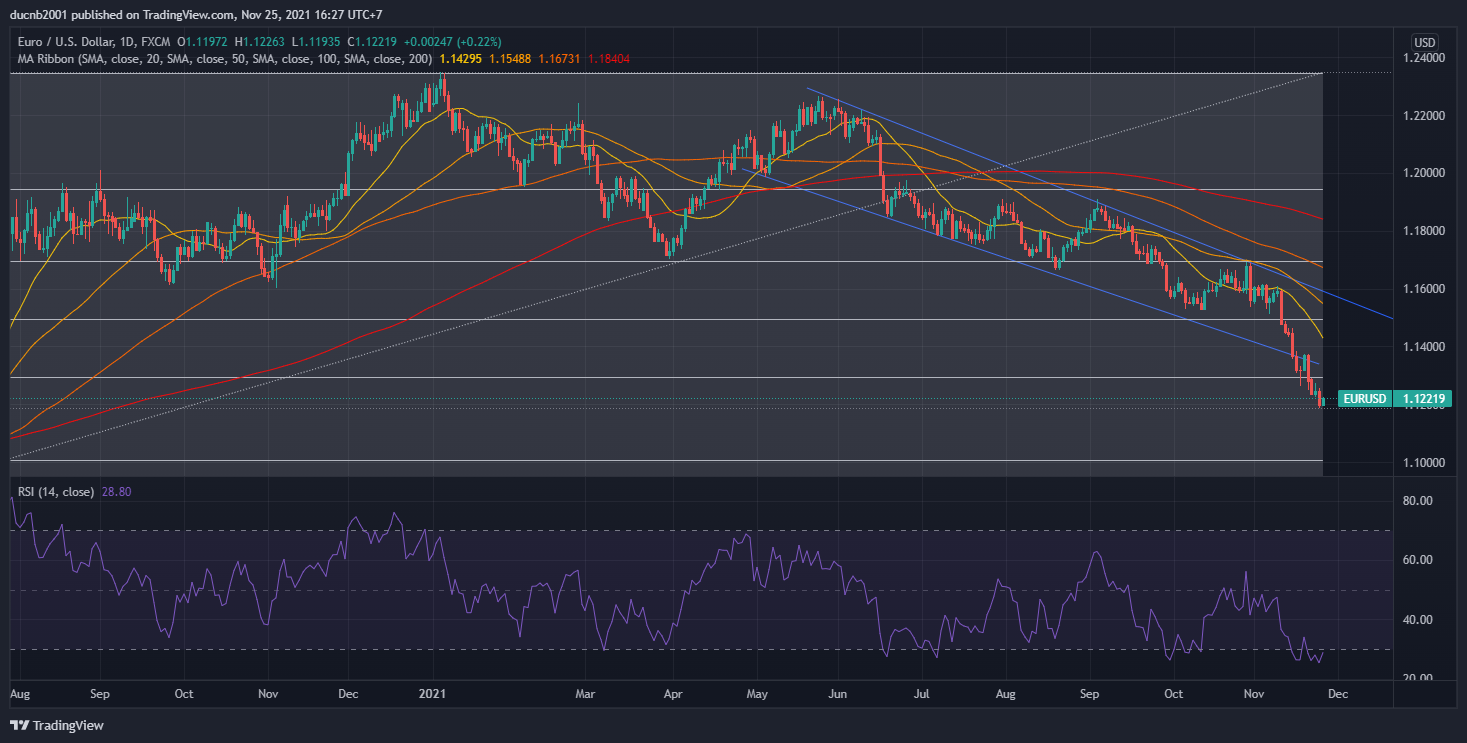Click the 60.00 RSI axis label
This screenshot has width=1467, height=743.
1420,560
